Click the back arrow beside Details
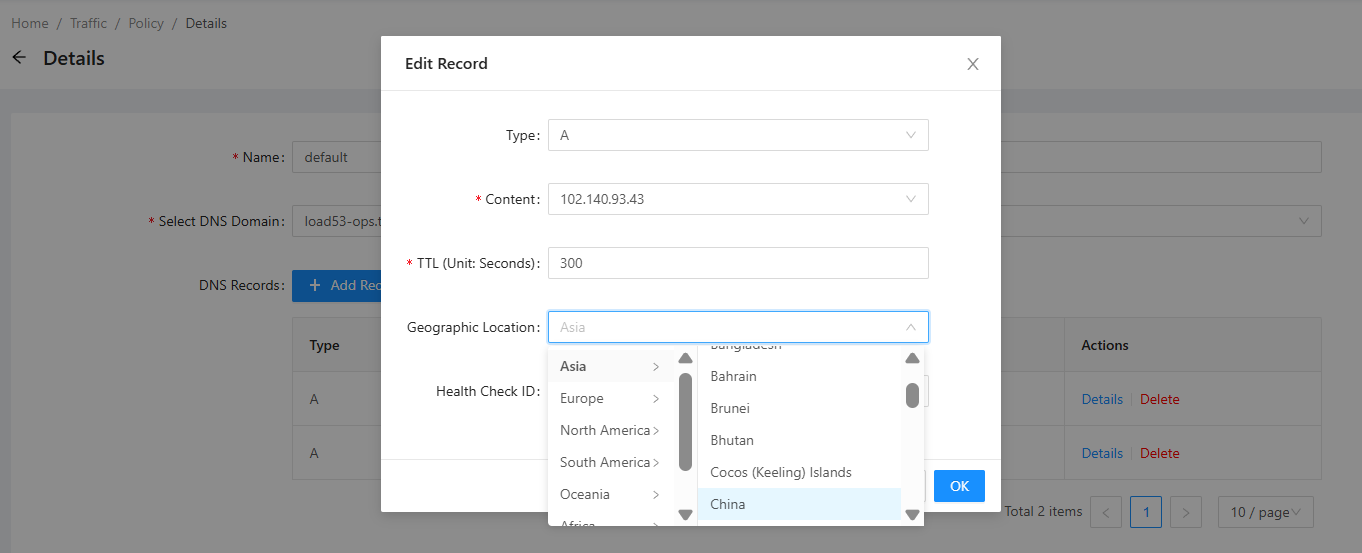Viewport: 1362px width, 553px height. [x=19, y=58]
